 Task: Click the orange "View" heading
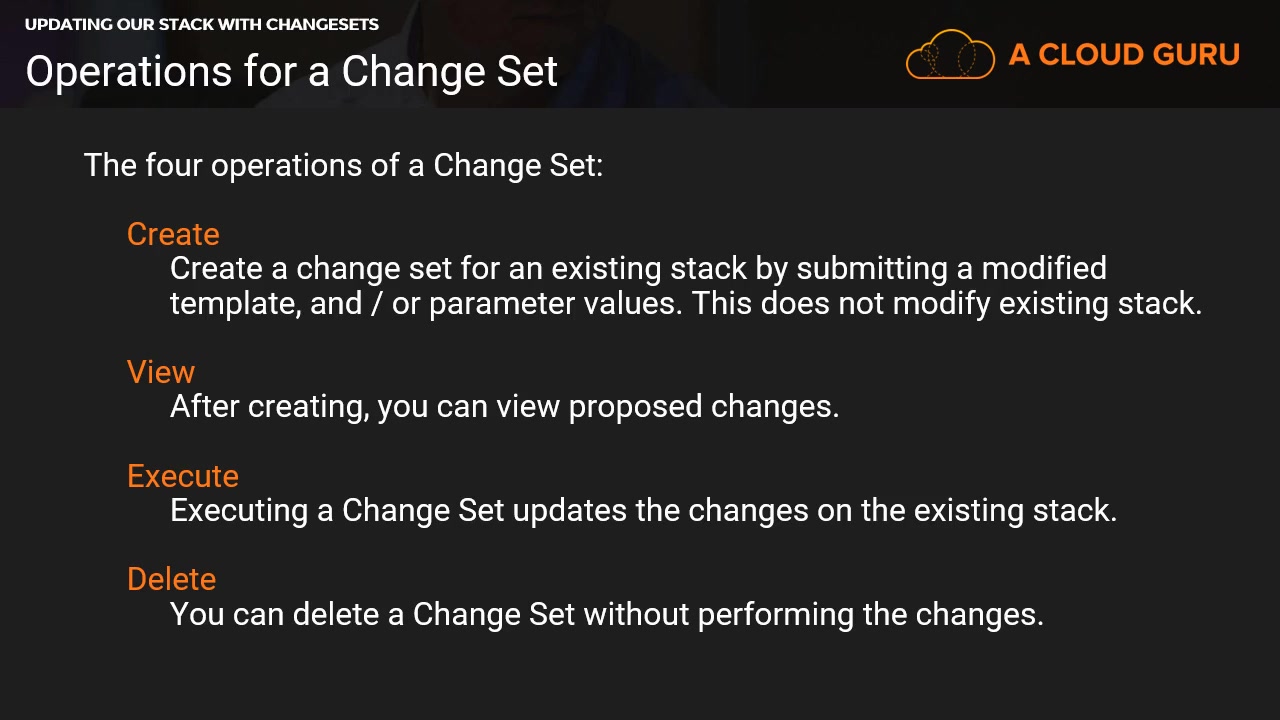coord(160,372)
